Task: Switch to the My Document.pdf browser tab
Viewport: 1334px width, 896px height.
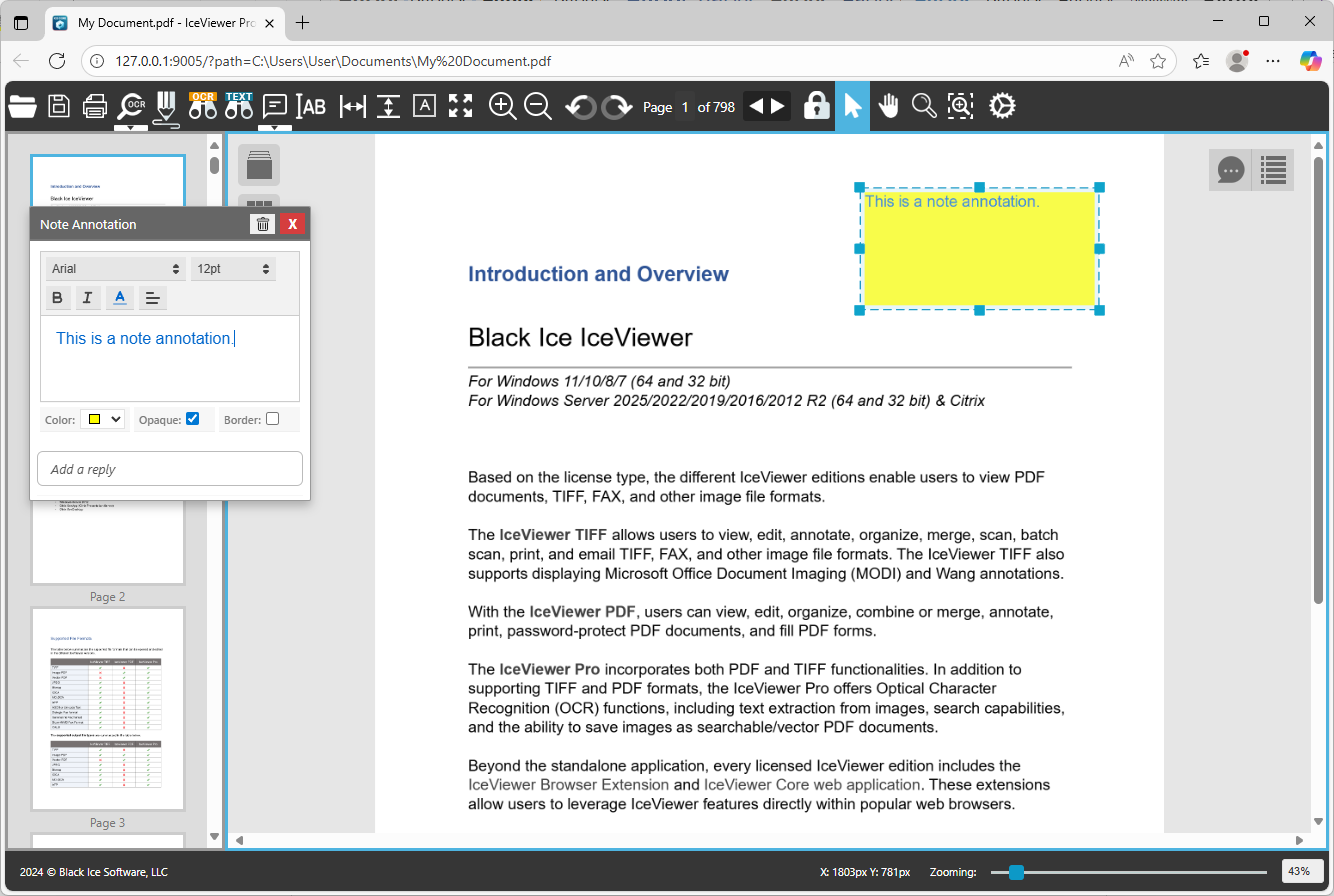Action: click(x=163, y=22)
